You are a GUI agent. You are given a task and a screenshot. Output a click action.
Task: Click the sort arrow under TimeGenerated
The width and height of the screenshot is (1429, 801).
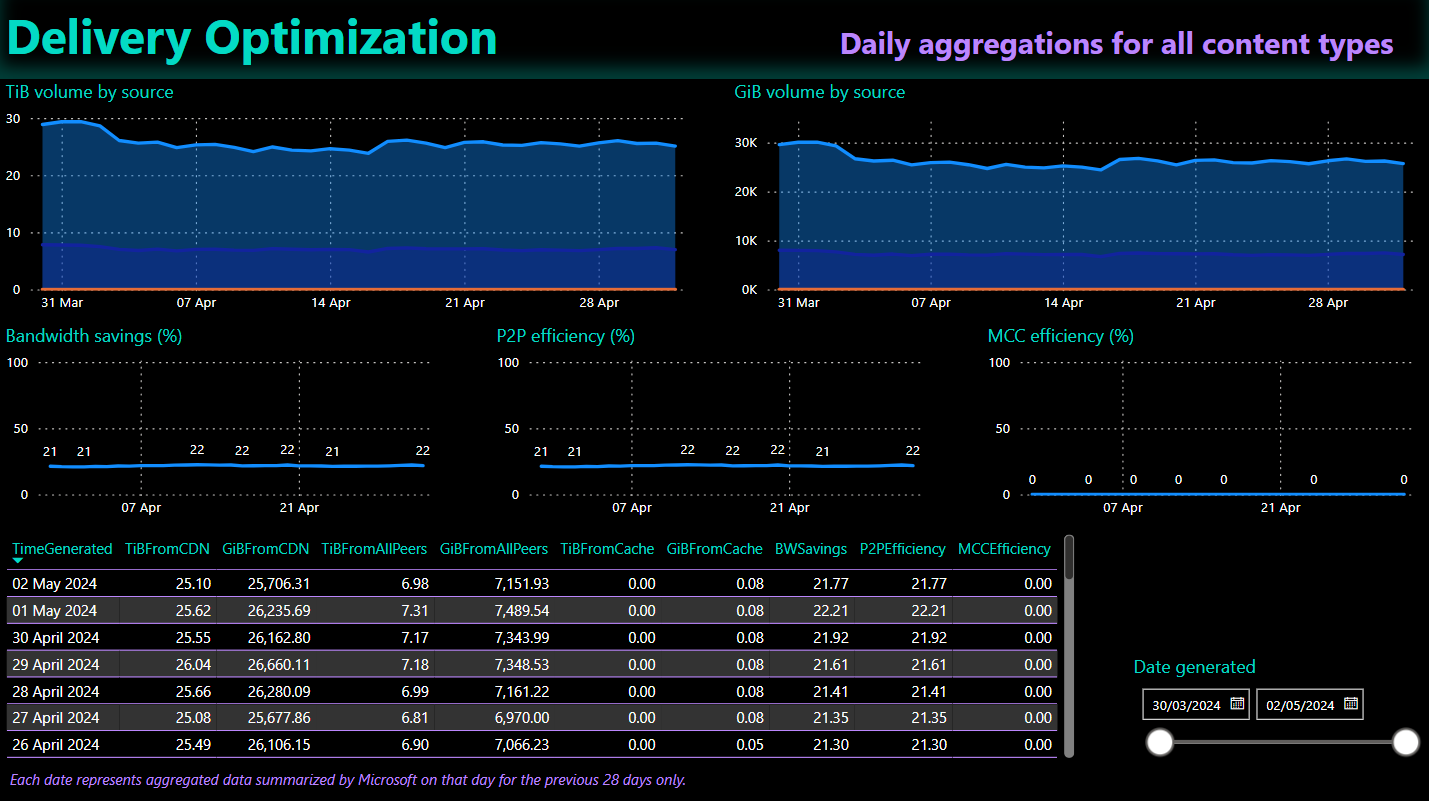point(18,561)
